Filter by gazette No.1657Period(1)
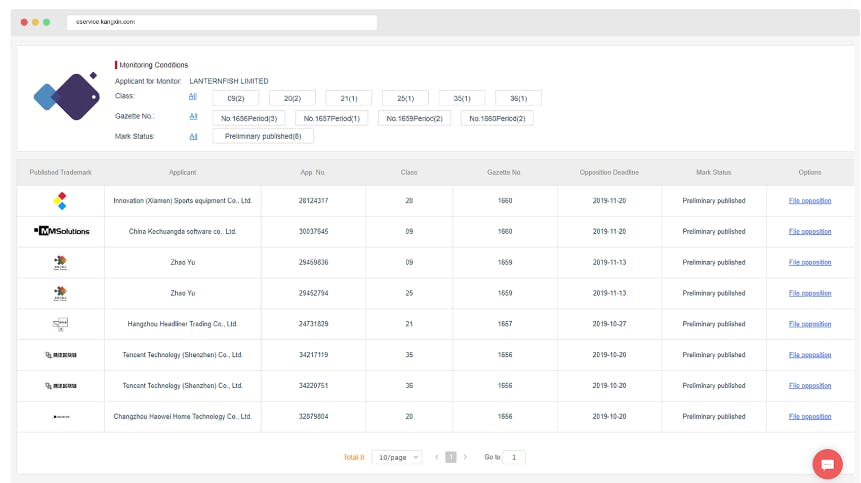 (332, 119)
